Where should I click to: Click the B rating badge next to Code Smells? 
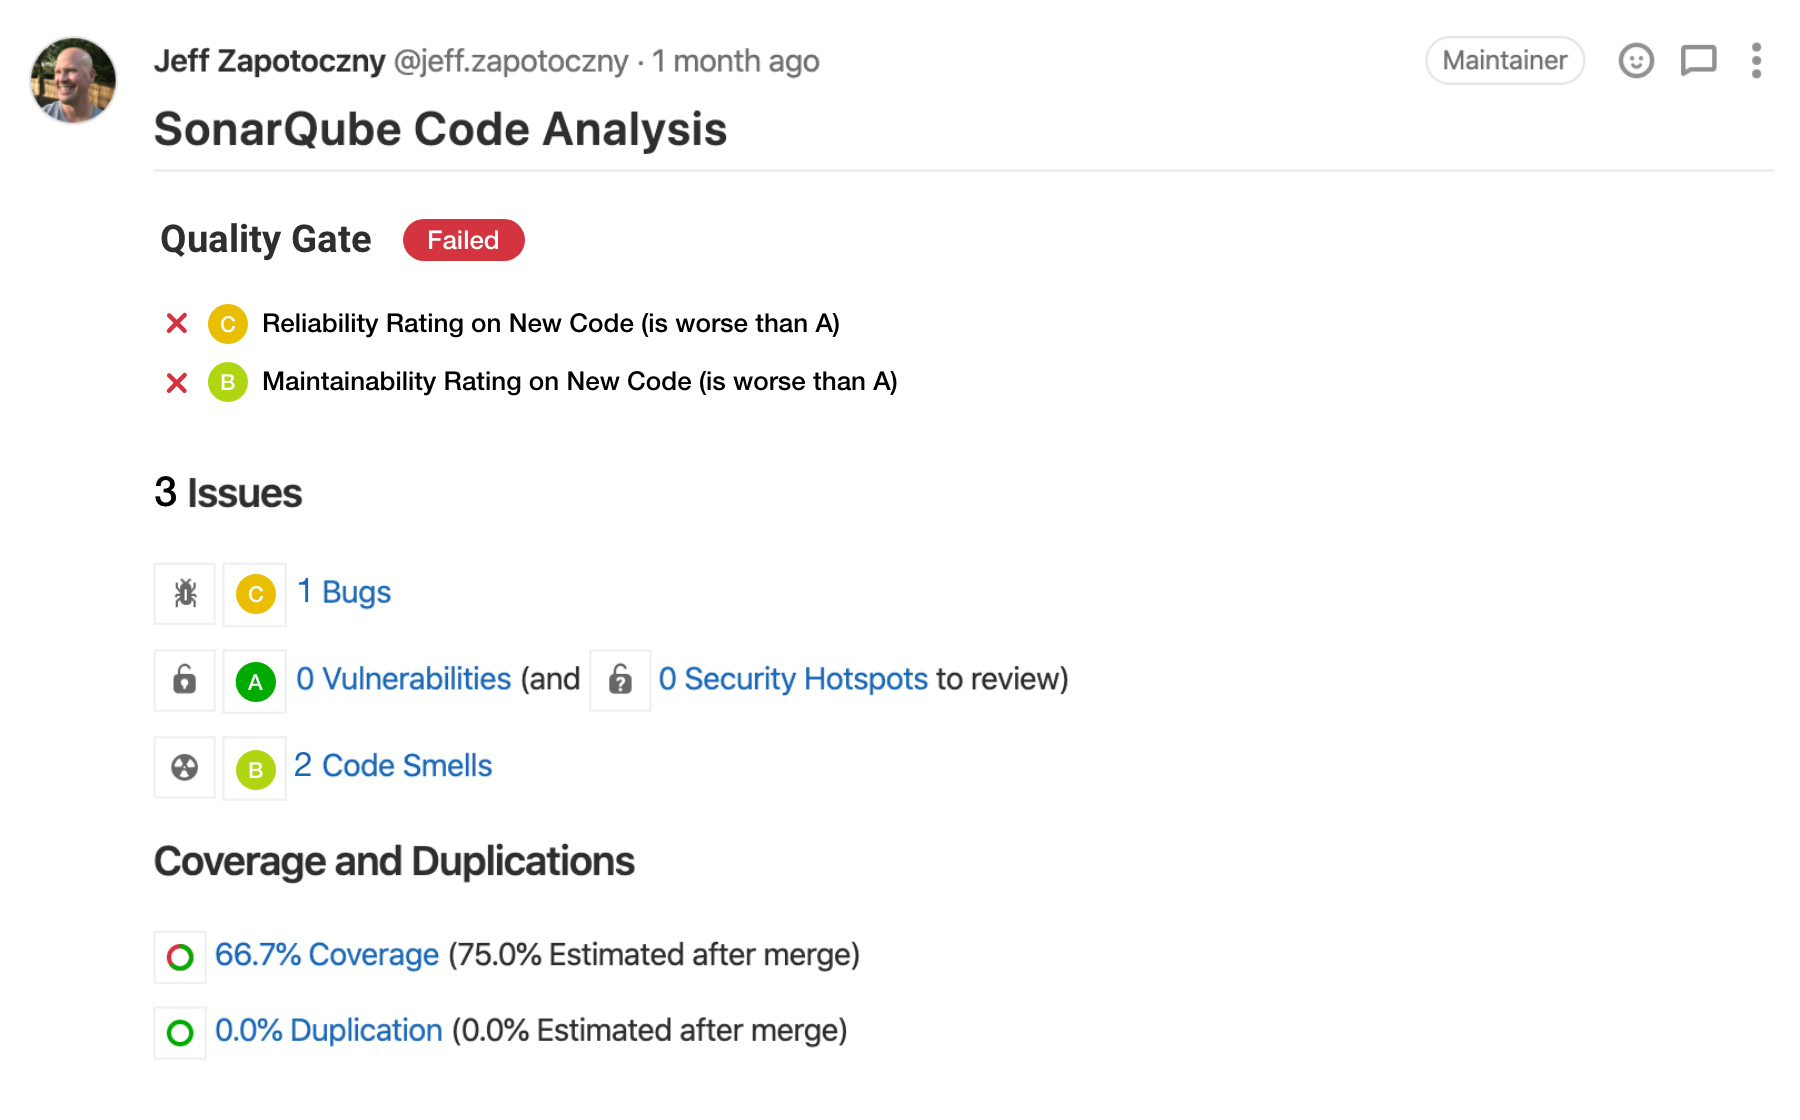pyautogui.click(x=254, y=768)
